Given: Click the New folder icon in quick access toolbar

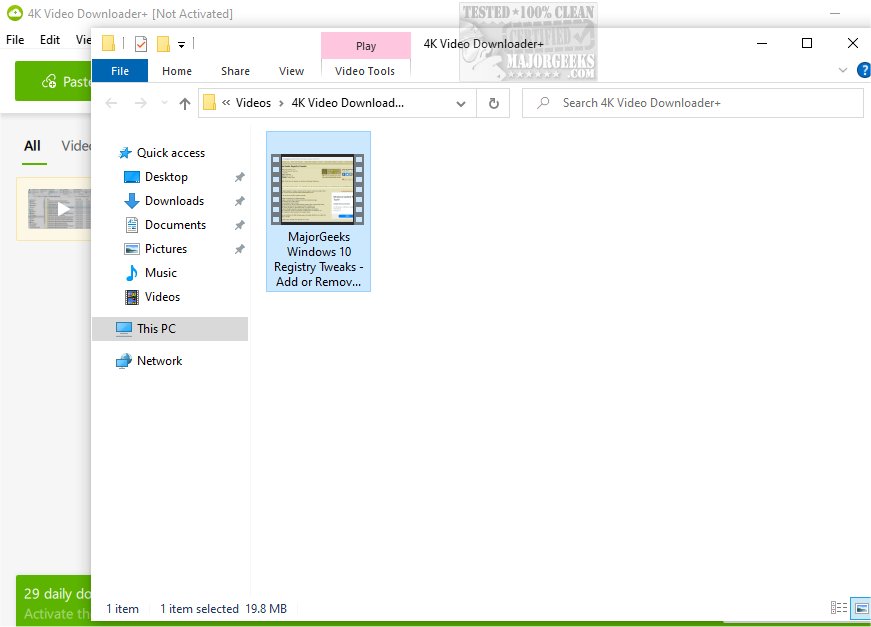Looking at the screenshot, I should coord(163,44).
